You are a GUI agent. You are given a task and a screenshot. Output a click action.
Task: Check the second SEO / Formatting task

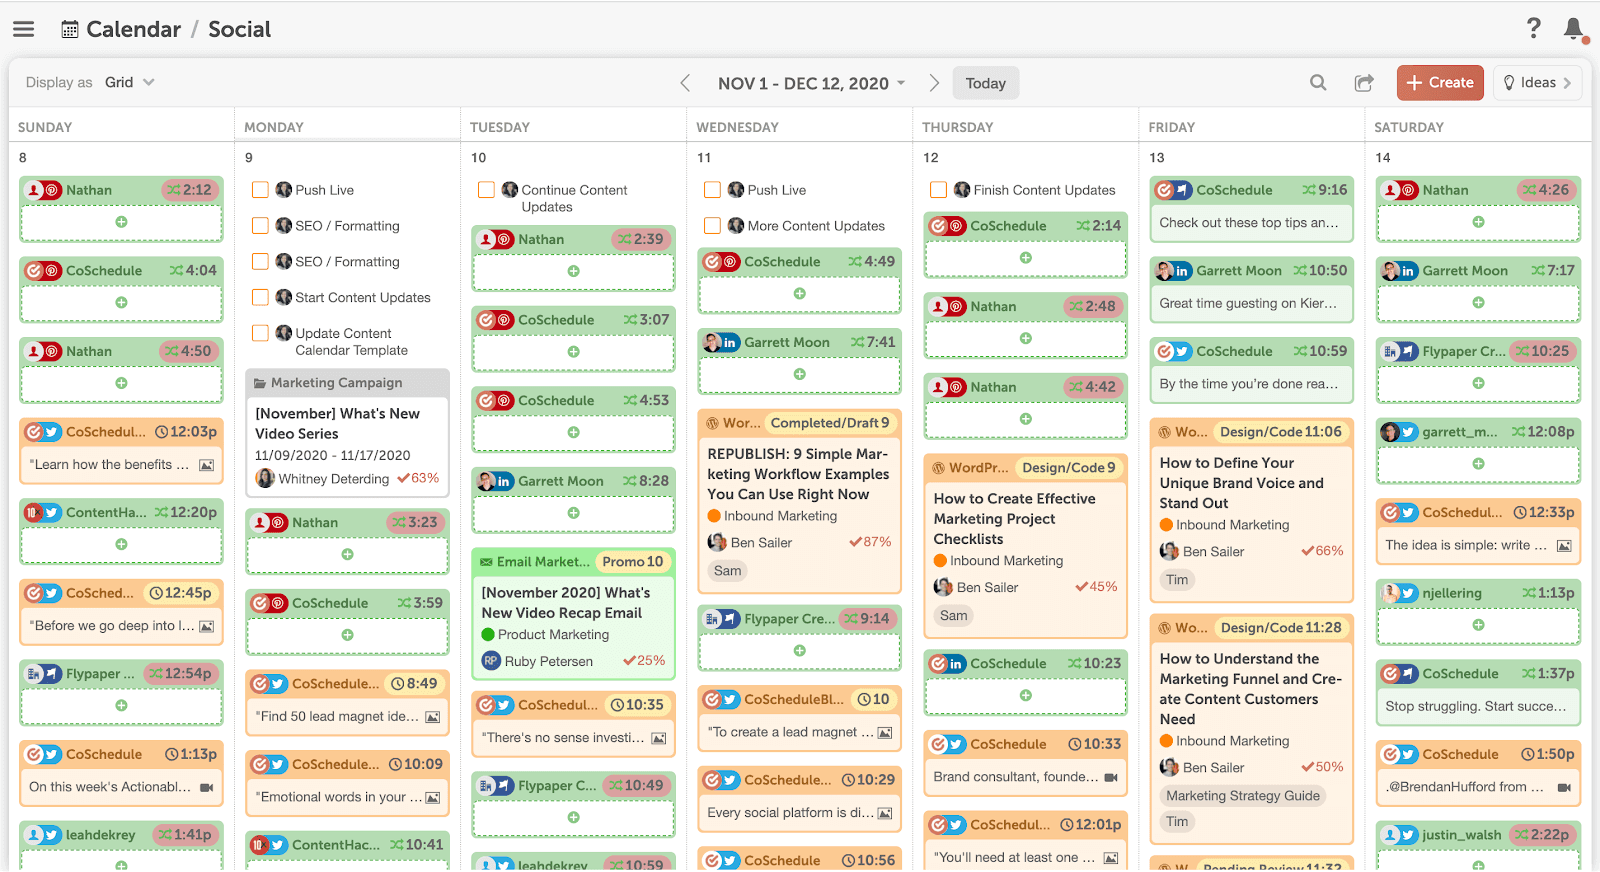(x=260, y=262)
